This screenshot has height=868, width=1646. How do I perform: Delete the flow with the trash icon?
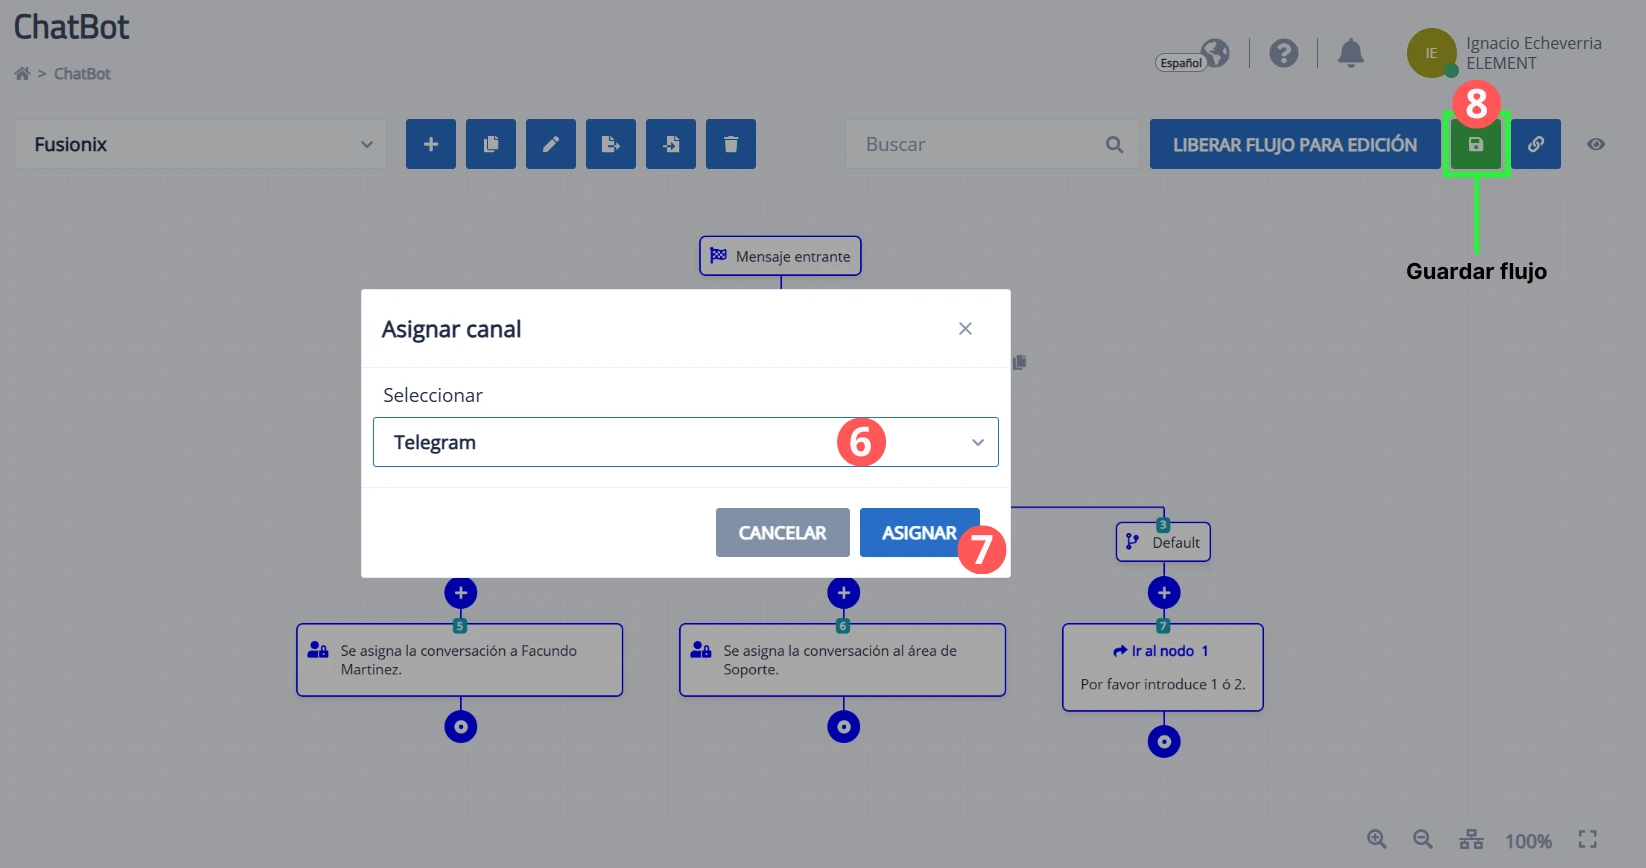[x=731, y=144]
